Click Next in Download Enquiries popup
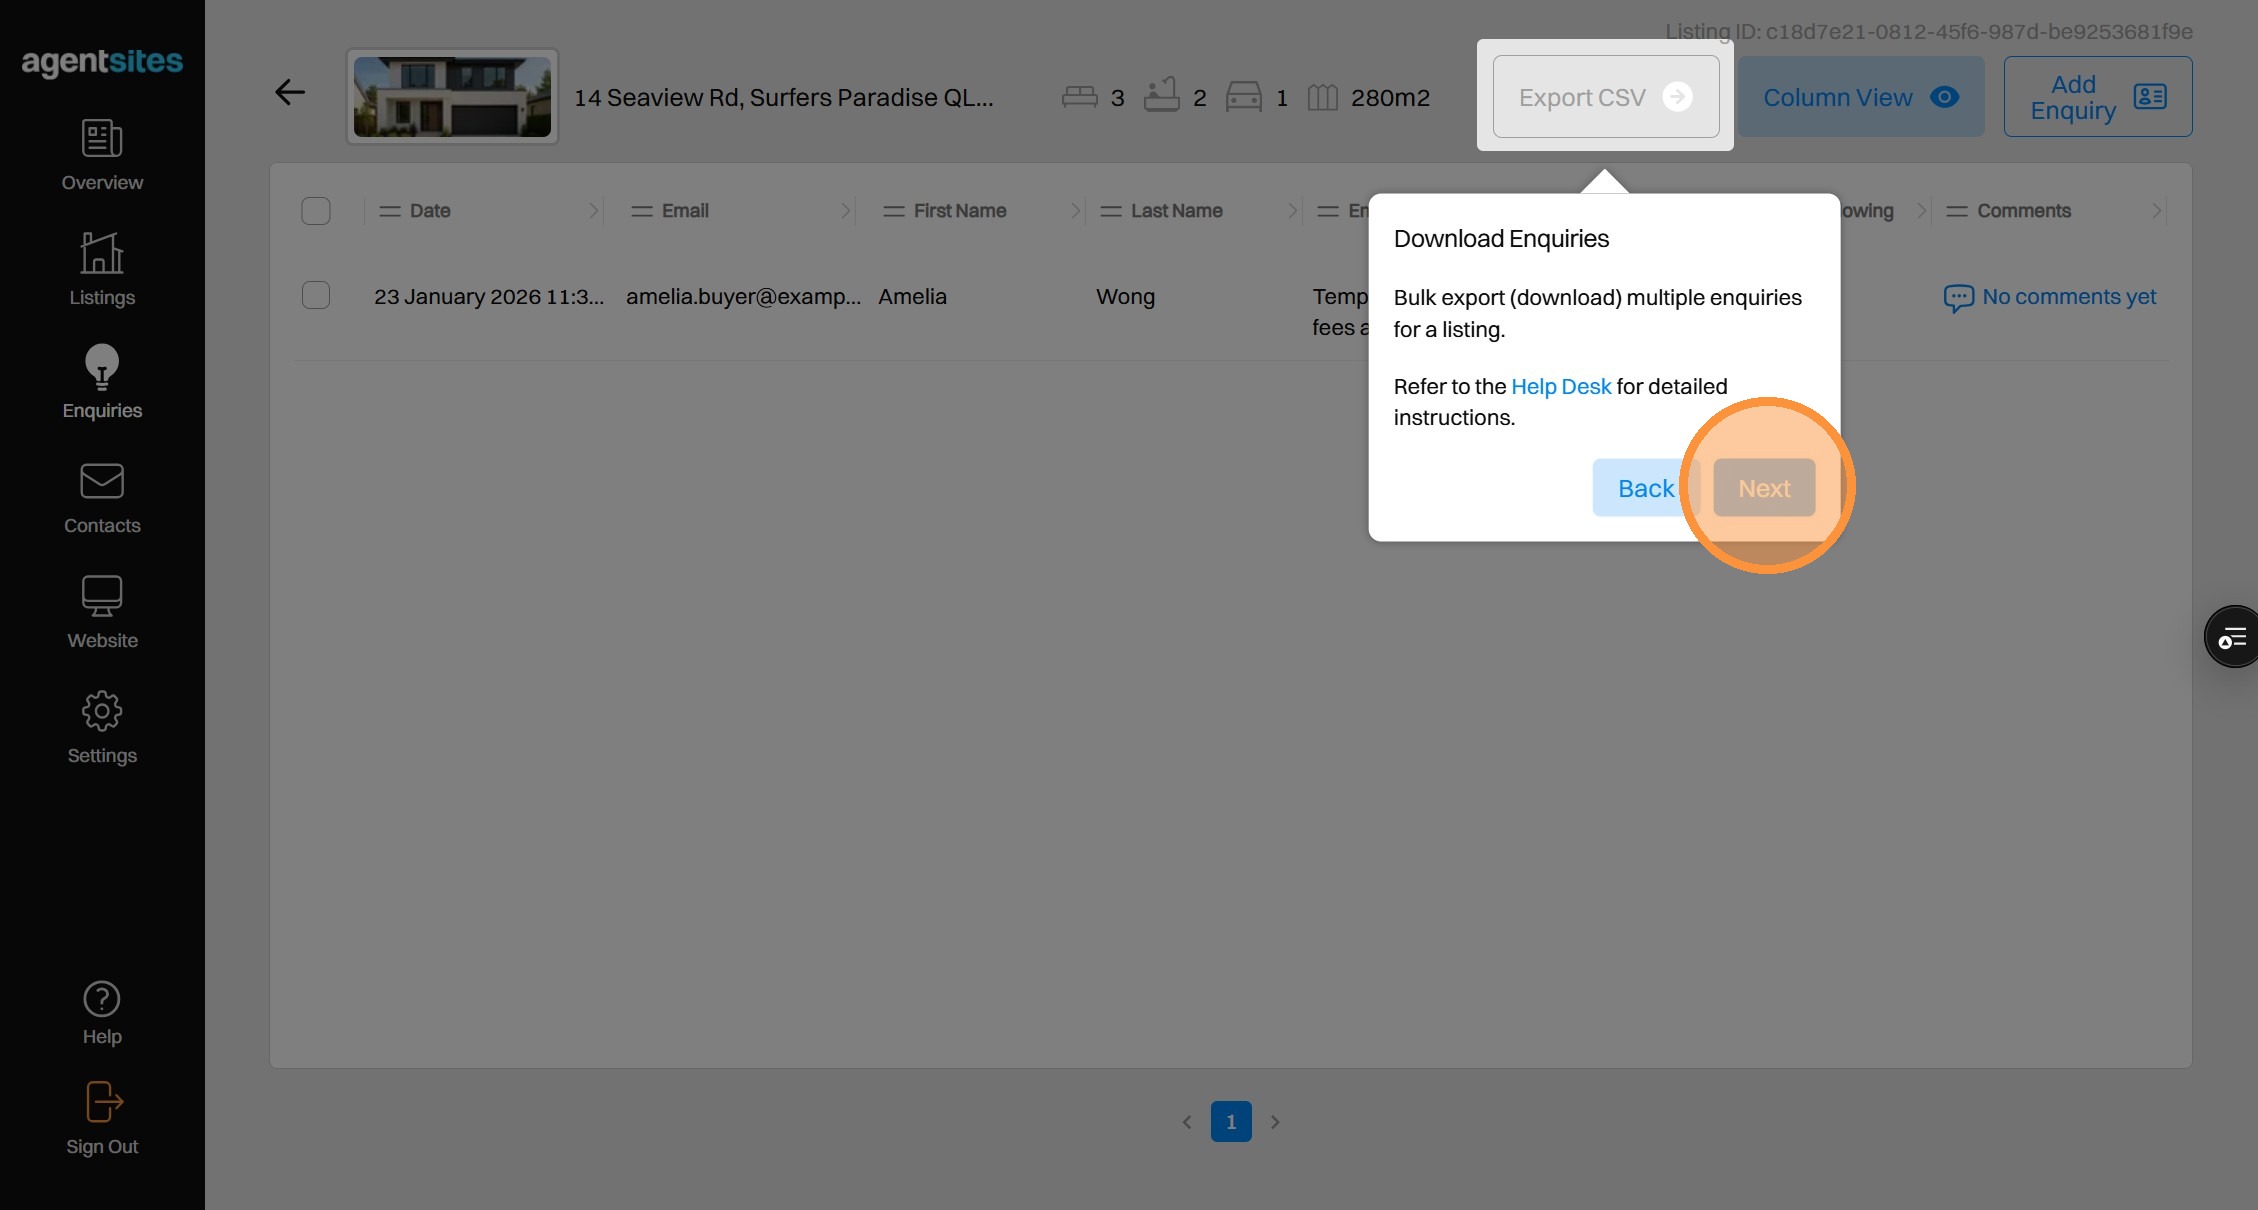Image resolution: width=2258 pixels, height=1210 pixels. [1764, 488]
